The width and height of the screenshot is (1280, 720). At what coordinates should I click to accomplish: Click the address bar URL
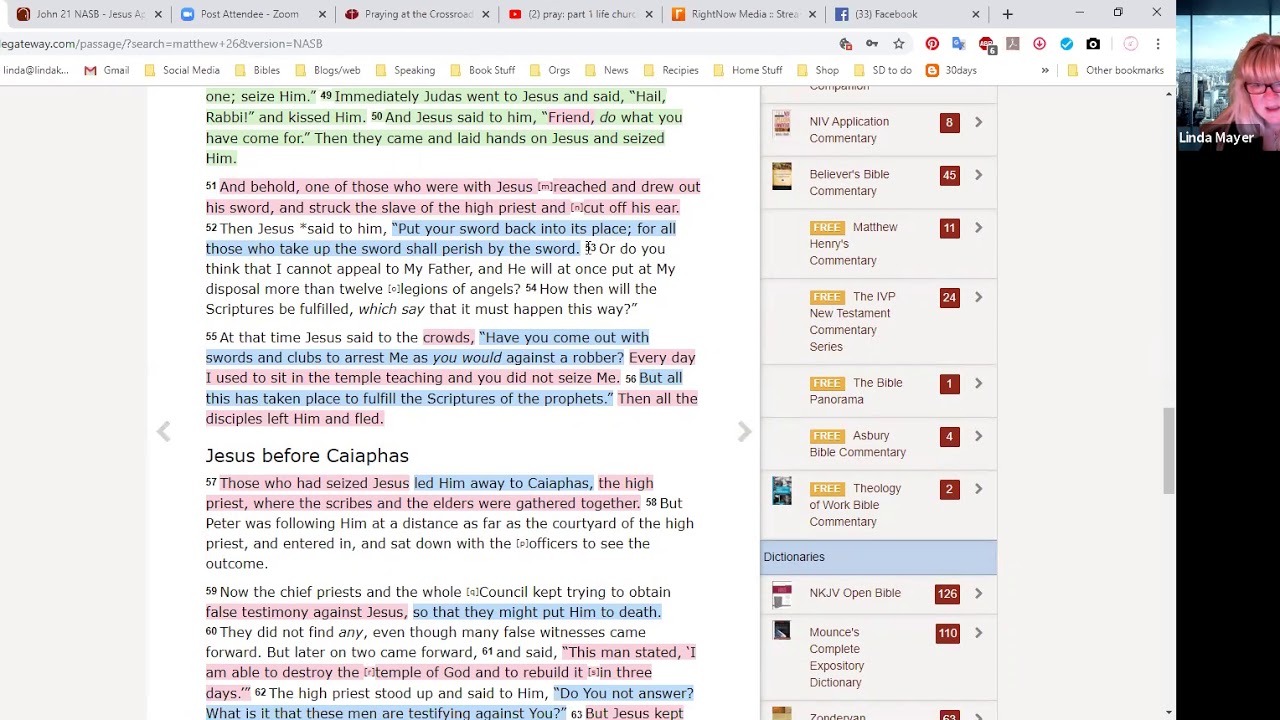click(161, 44)
